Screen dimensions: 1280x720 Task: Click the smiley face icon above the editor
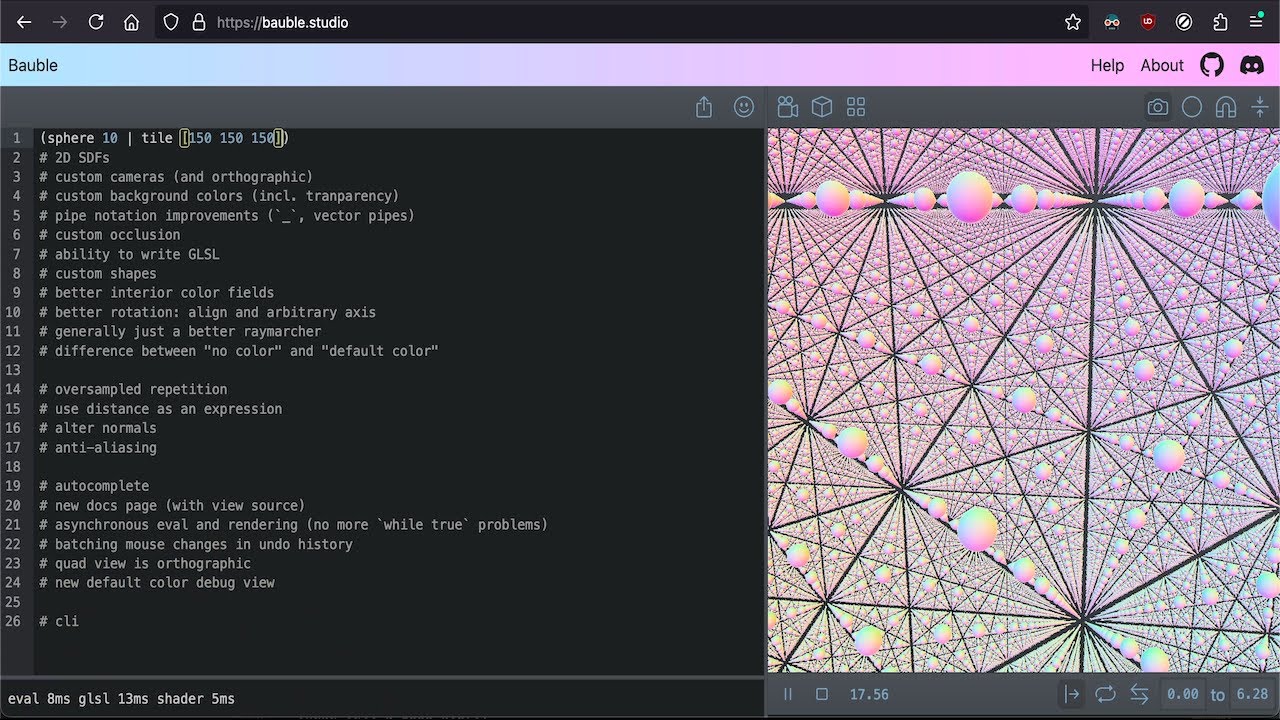tap(744, 107)
